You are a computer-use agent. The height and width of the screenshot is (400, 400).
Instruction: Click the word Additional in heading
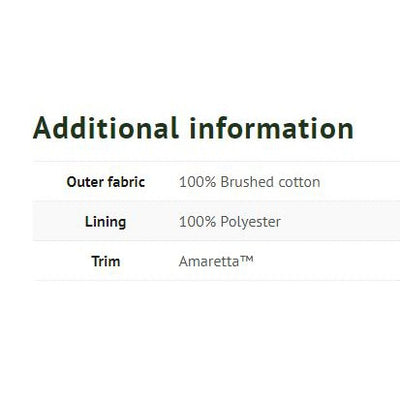point(106,128)
